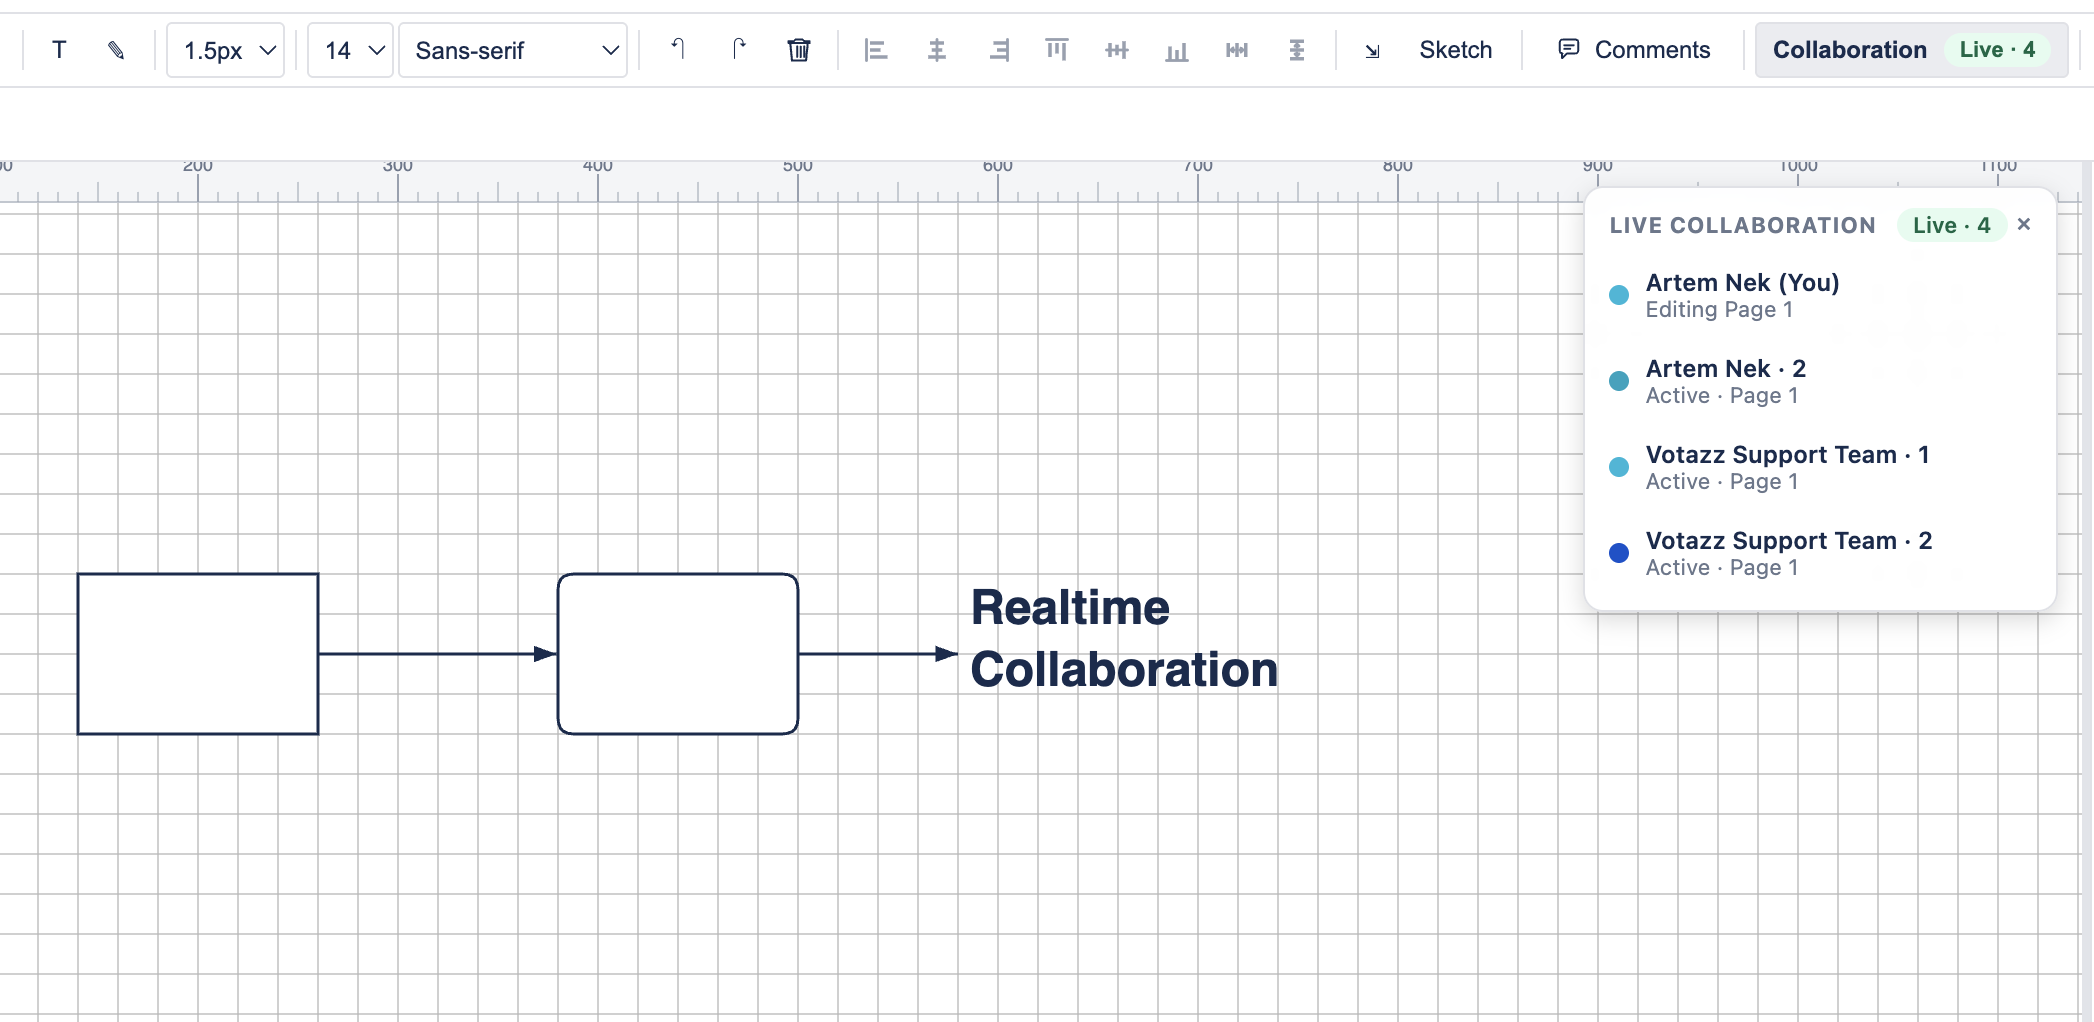The width and height of the screenshot is (2094, 1022).
Task: Open the font size 14 dropdown
Action: pos(350,50)
